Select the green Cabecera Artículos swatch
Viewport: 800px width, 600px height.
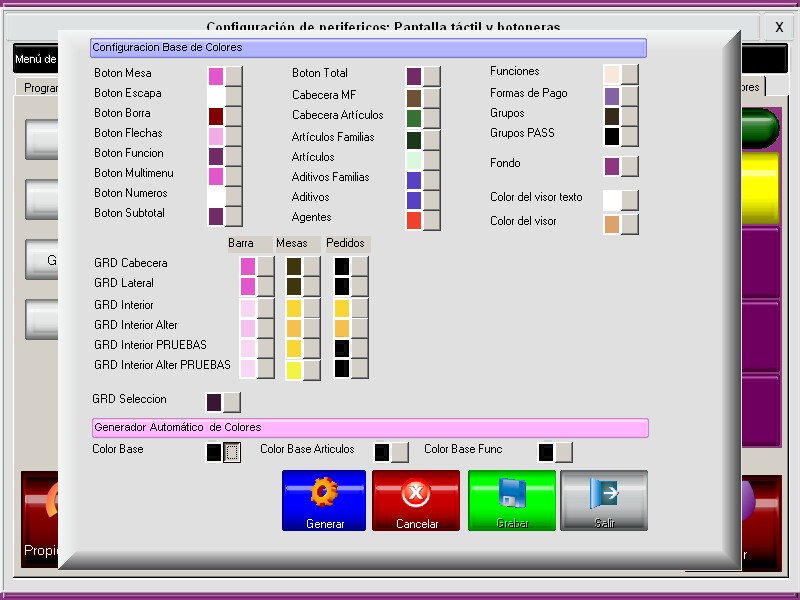pyautogui.click(x=414, y=118)
